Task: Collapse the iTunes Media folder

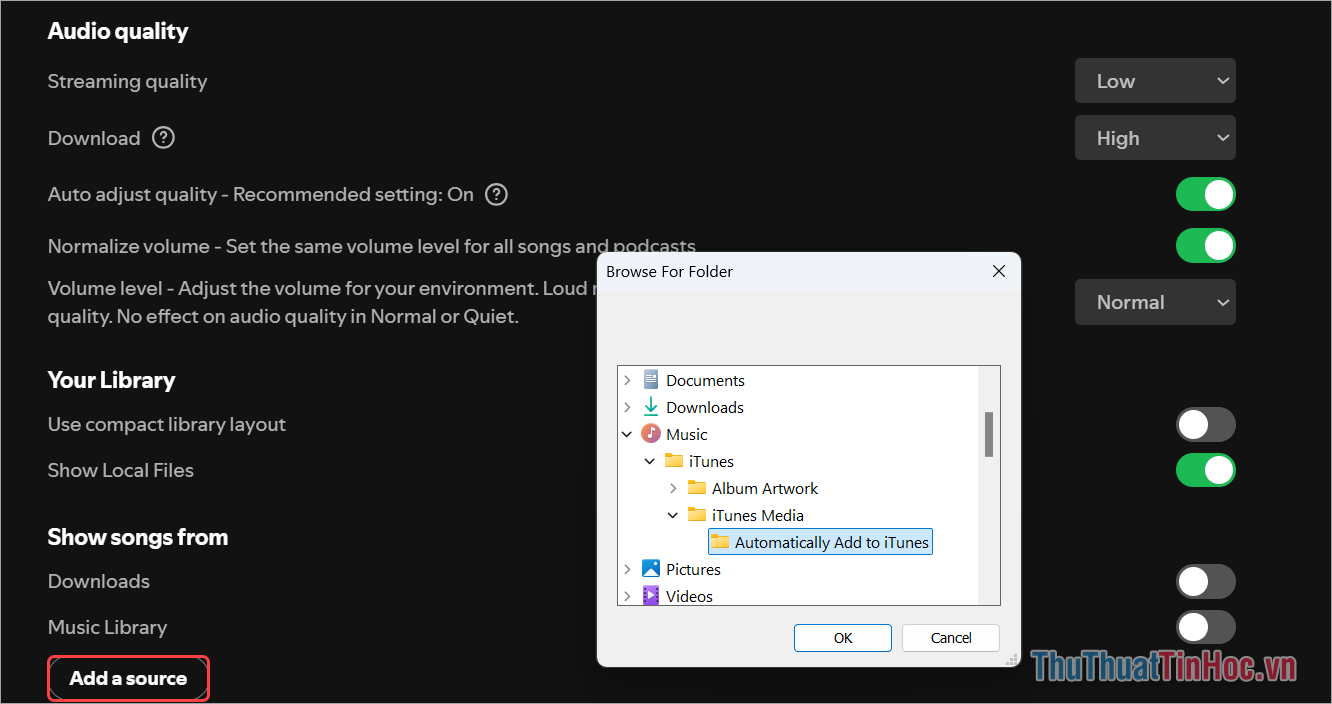Action: tap(673, 515)
